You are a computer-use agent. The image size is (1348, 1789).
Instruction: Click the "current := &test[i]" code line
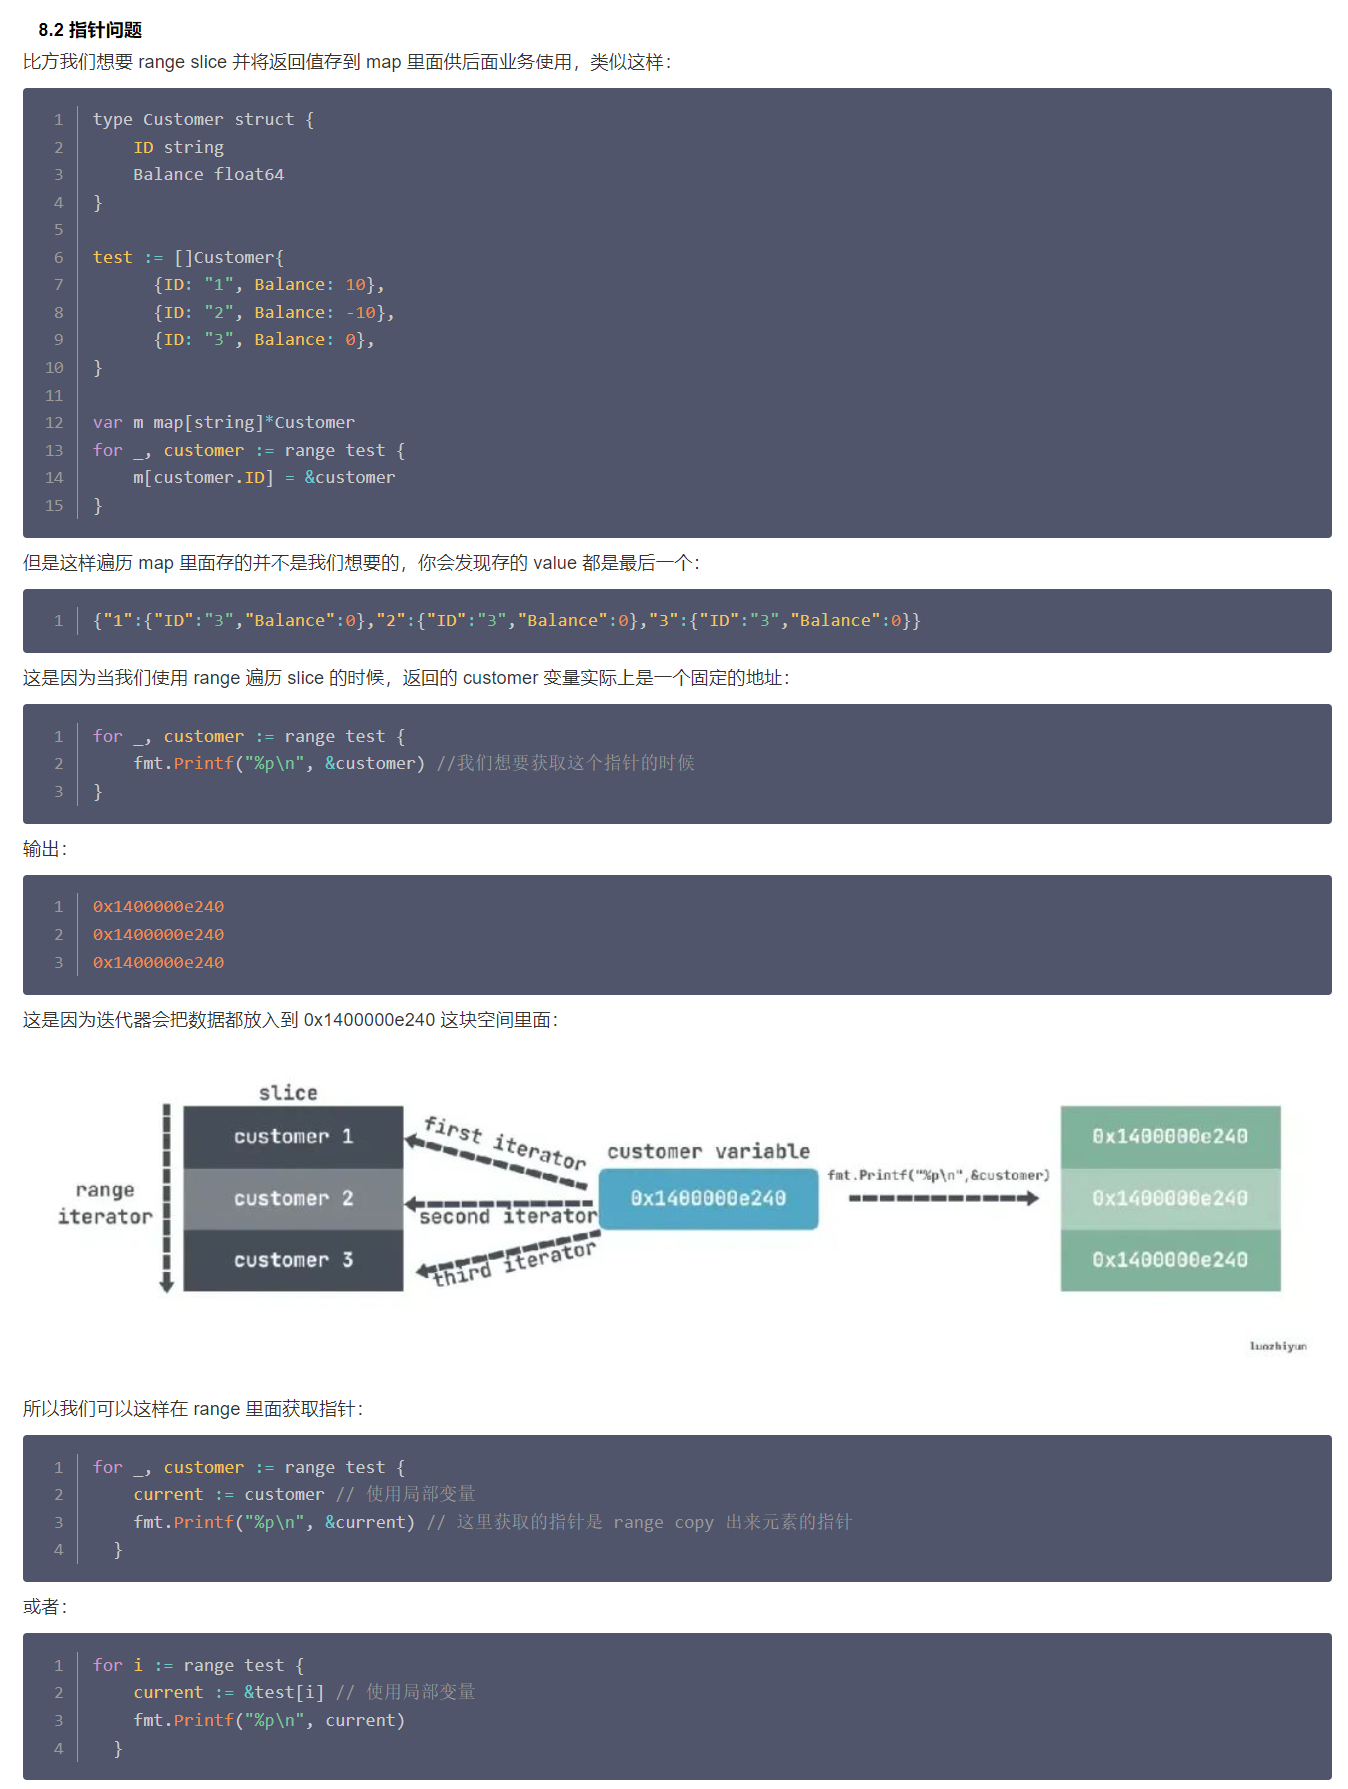(229, 1693)
